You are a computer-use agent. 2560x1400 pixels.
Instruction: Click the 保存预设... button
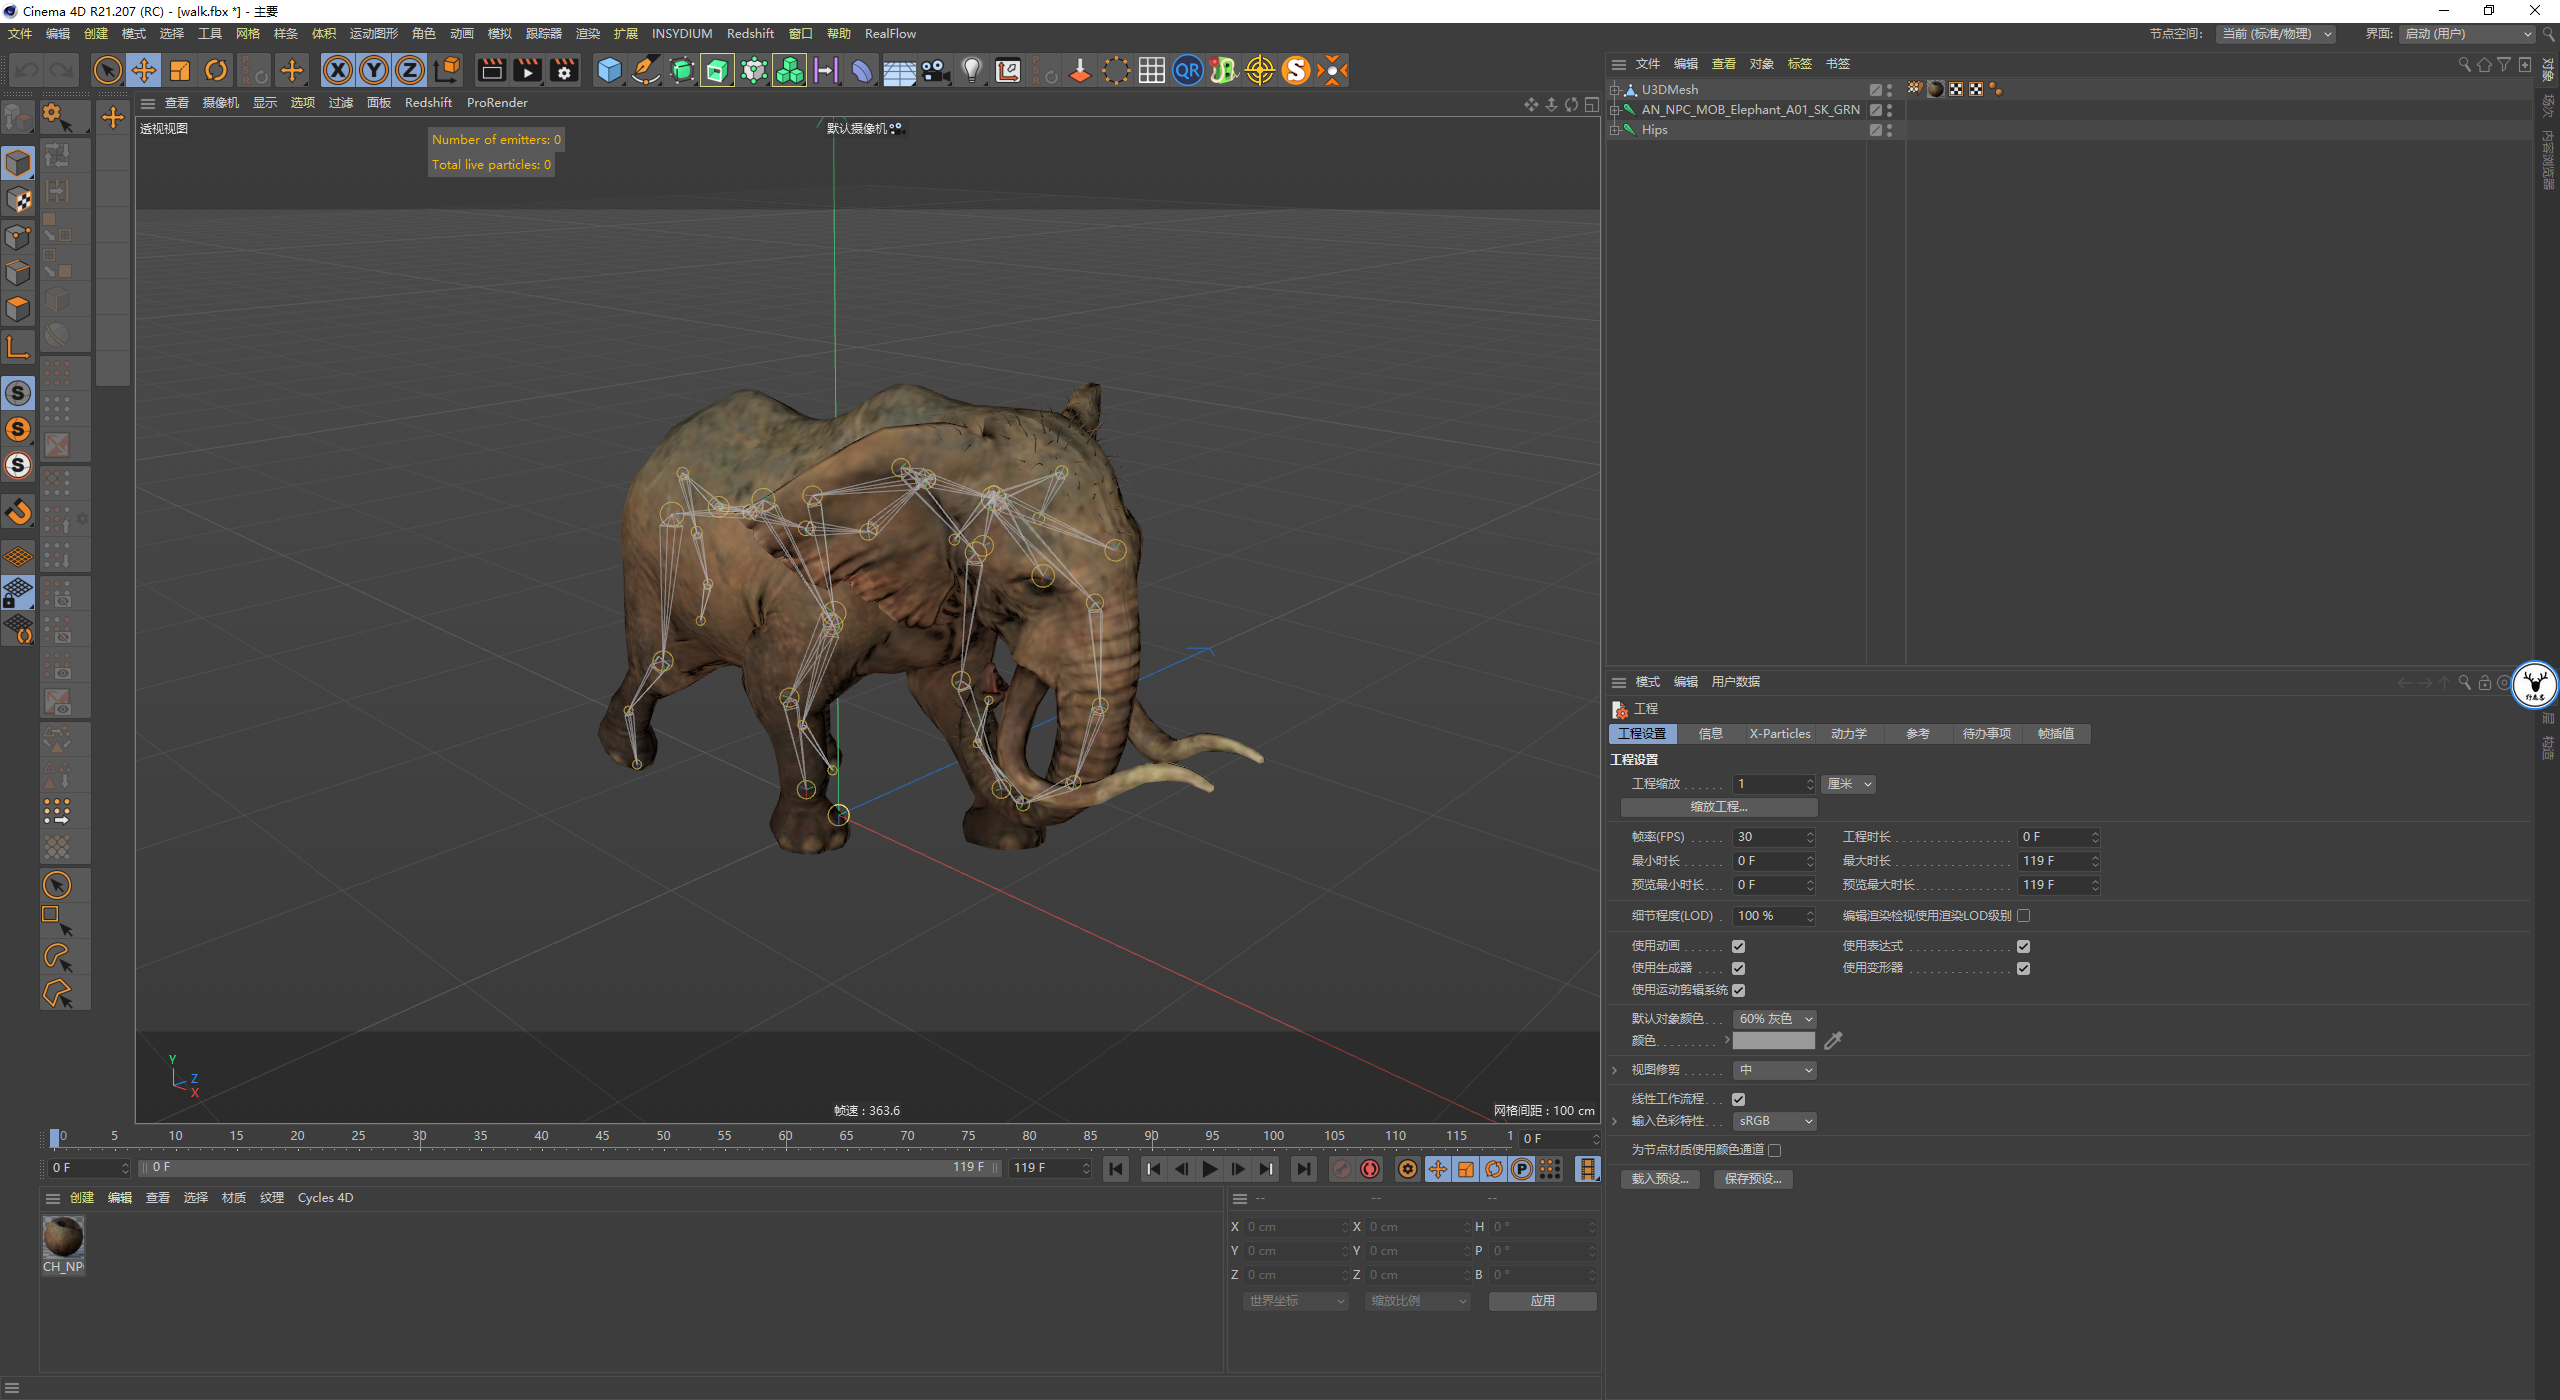pyautogui.click(x=1753, y=1179)
